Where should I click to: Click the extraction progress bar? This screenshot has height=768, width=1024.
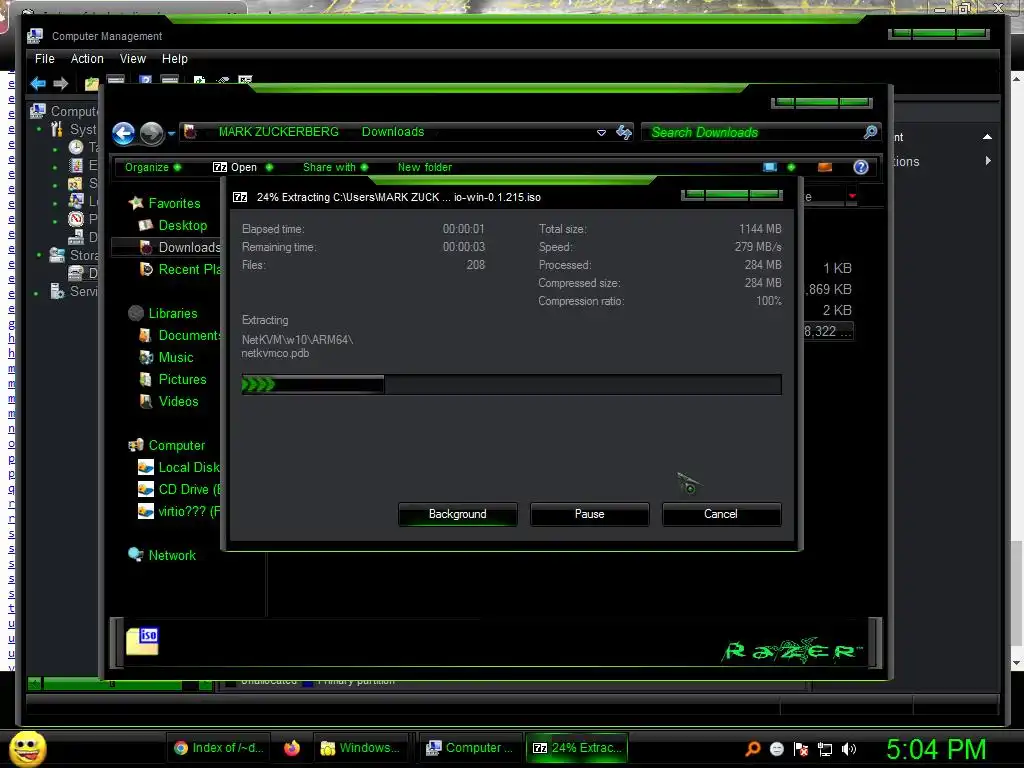pos(511,384)
